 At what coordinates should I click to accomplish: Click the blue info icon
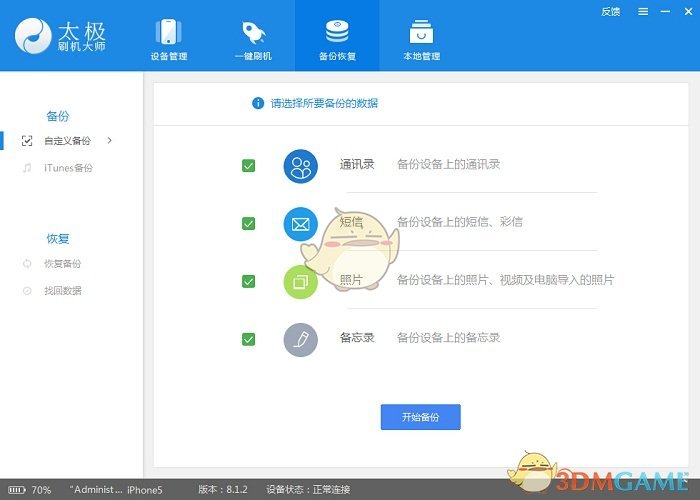coord(258,103)
